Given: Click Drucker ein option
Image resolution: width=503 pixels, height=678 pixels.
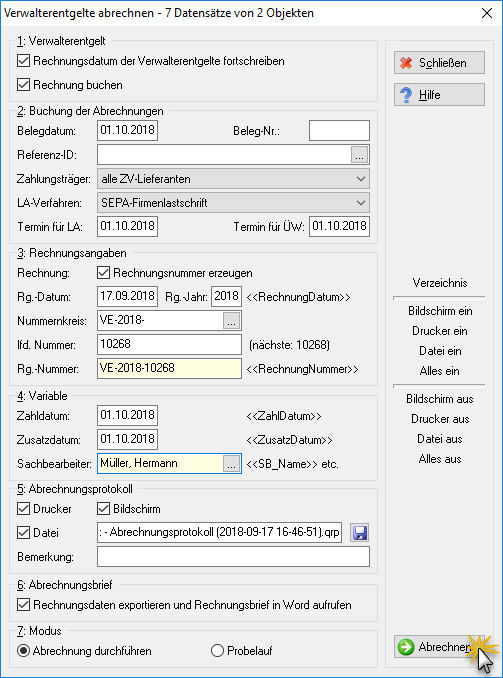Looking at the screenshot, I should pyautogui.click(x=439, y=331).
